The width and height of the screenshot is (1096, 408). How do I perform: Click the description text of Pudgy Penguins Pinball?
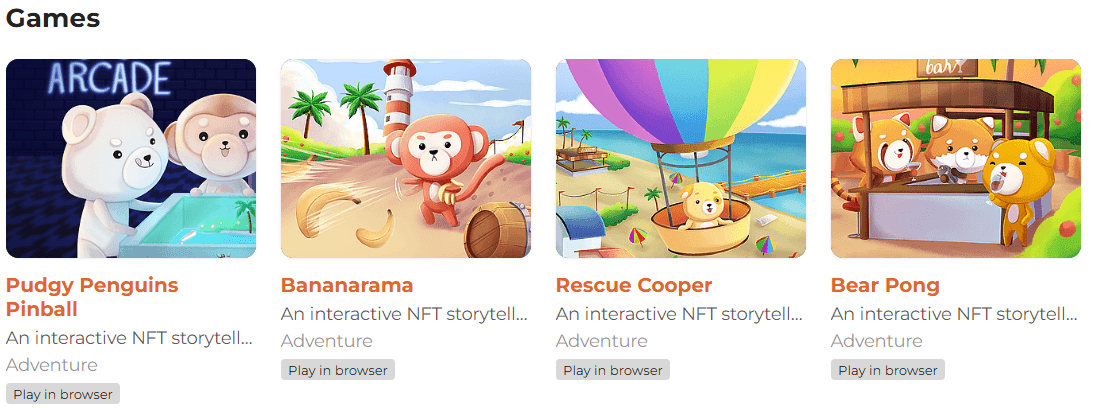point(129,338)
